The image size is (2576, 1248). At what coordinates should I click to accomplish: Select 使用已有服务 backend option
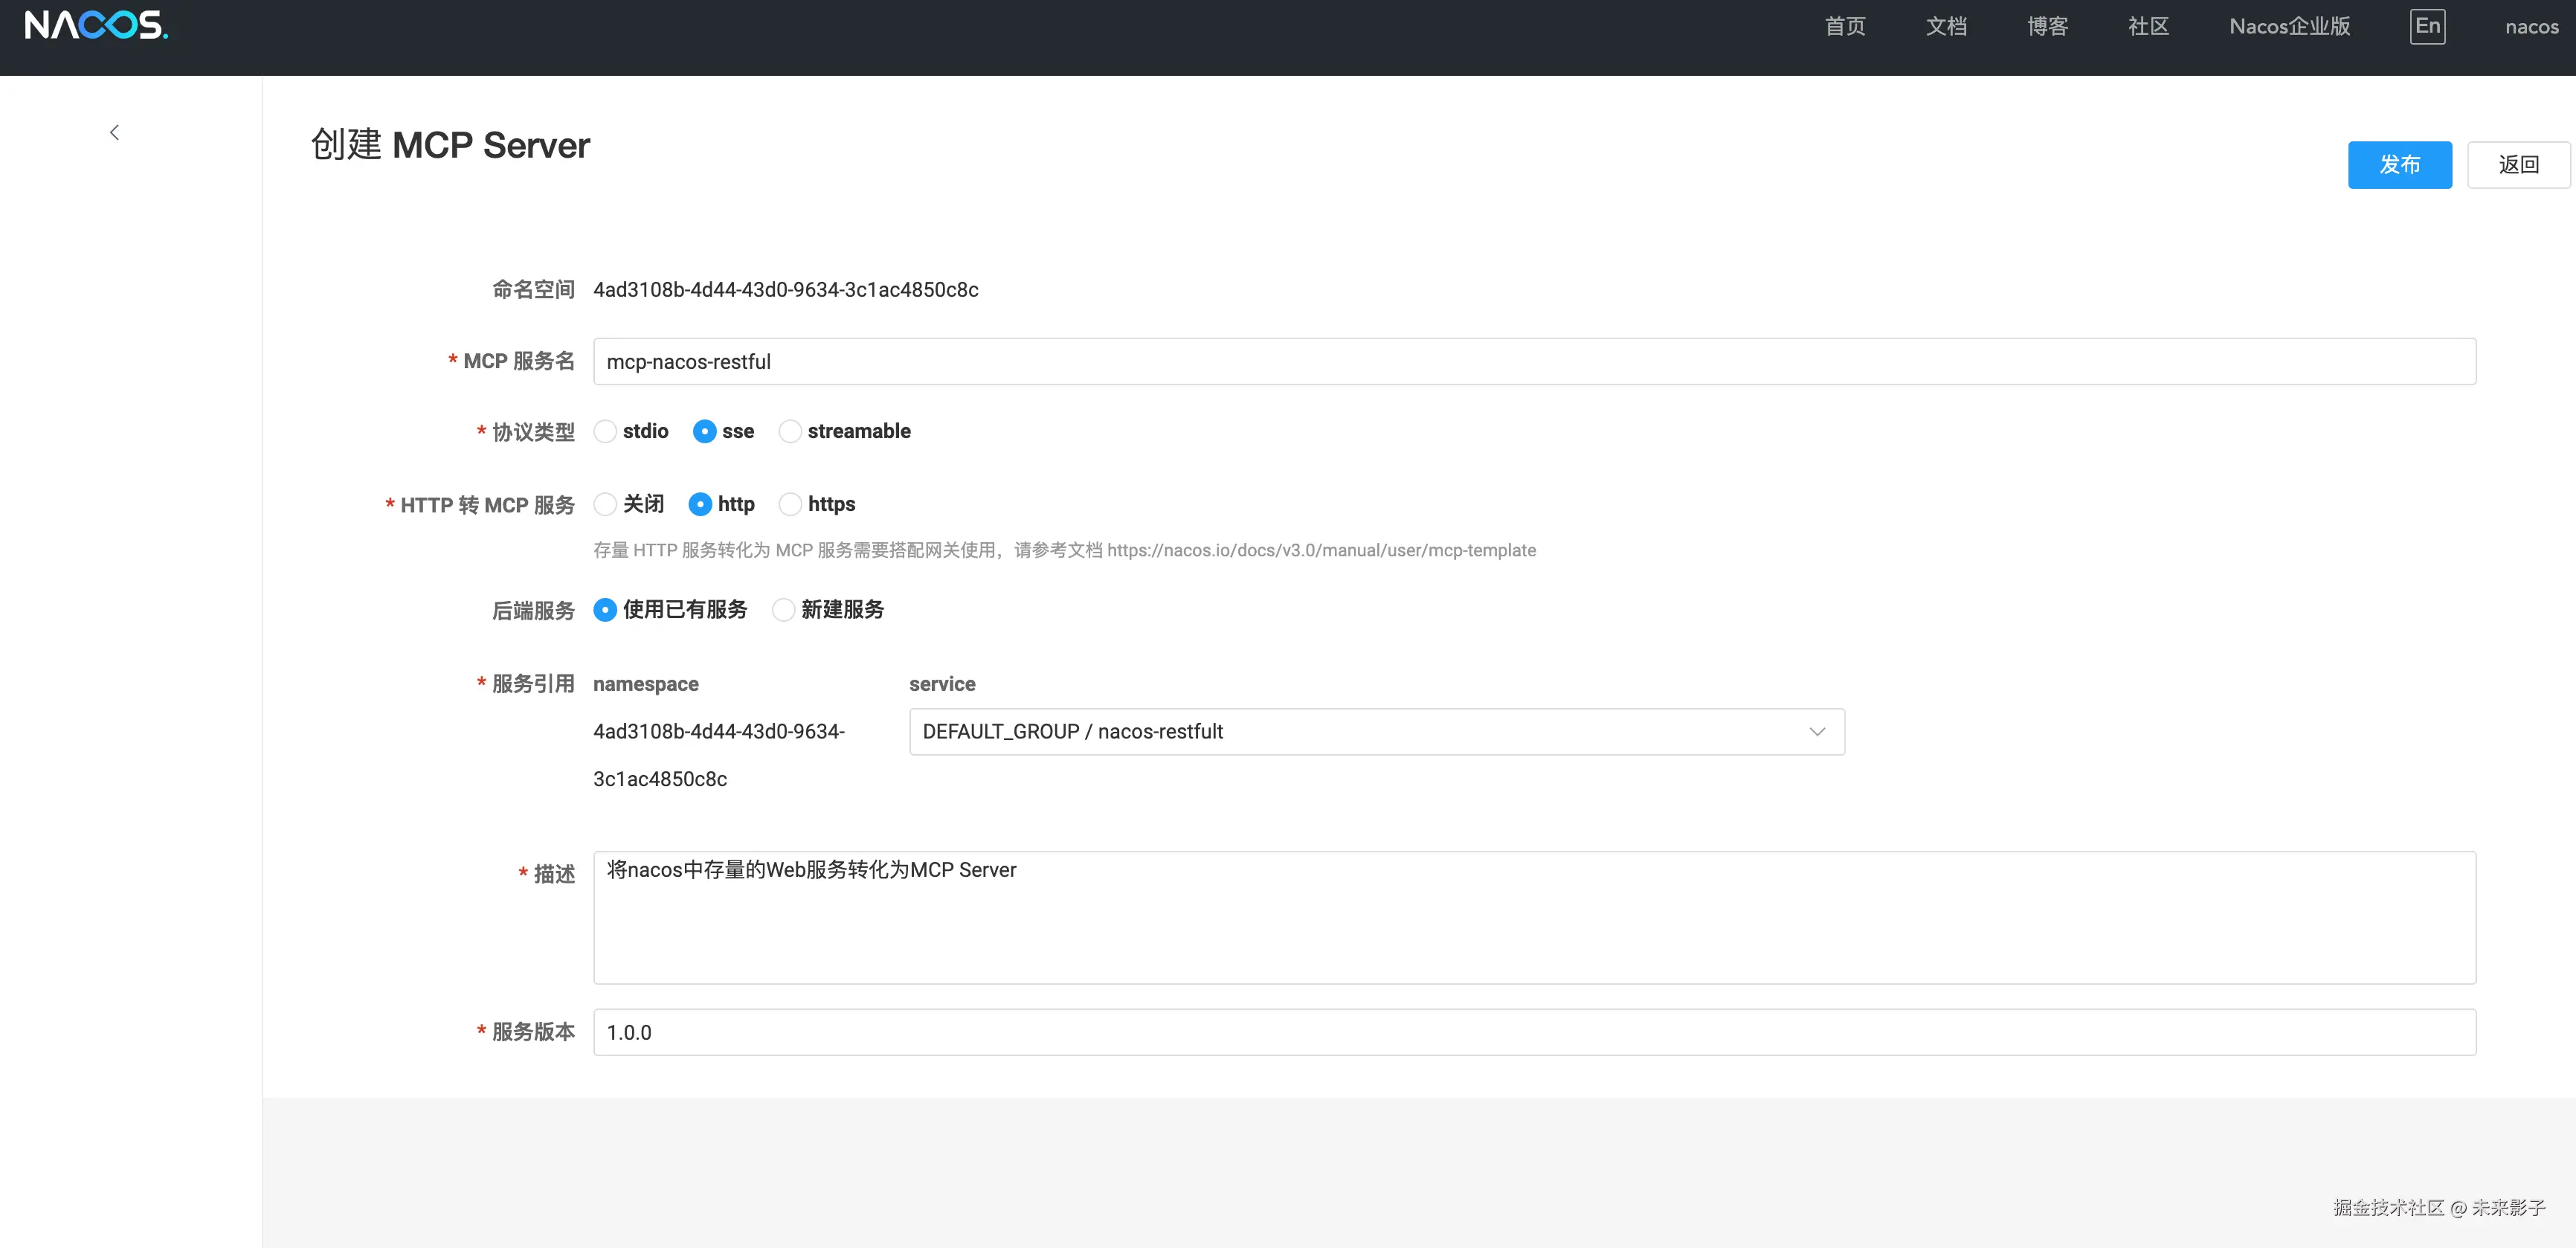[605, 610]
